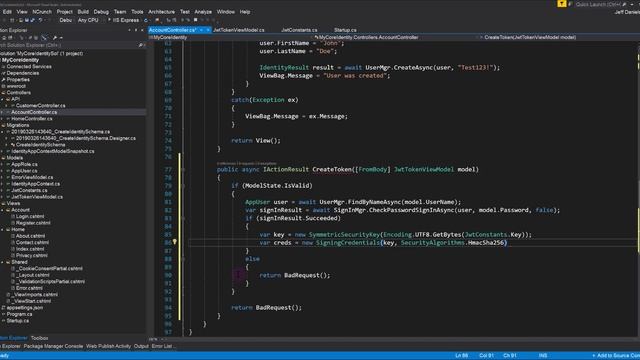Select JwtConstants.cs in Solution Explorer
This screenshot has width=640, height=360.
29,190
